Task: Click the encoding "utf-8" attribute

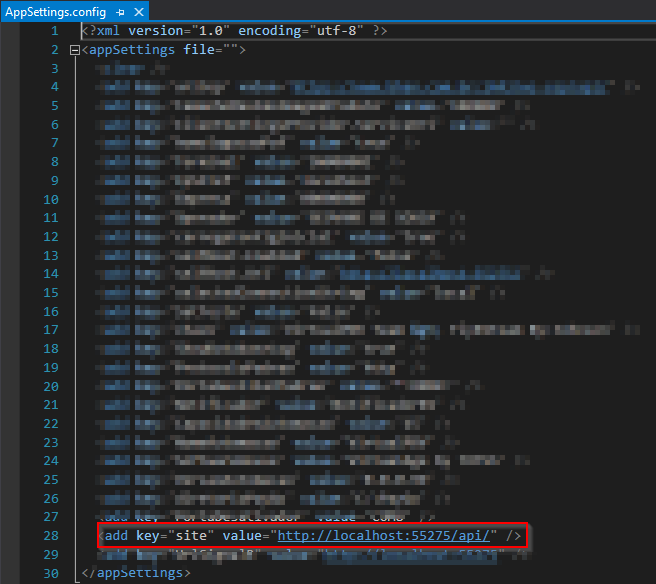Action: [301, 31]
